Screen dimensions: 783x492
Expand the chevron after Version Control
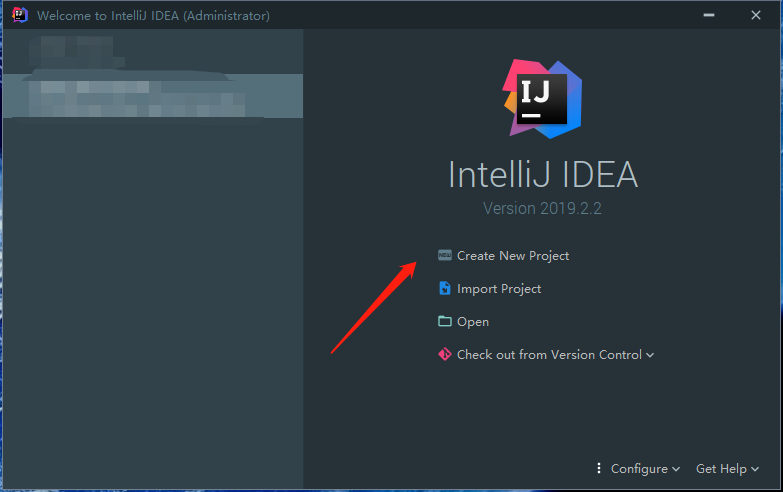tap(650, 355)
